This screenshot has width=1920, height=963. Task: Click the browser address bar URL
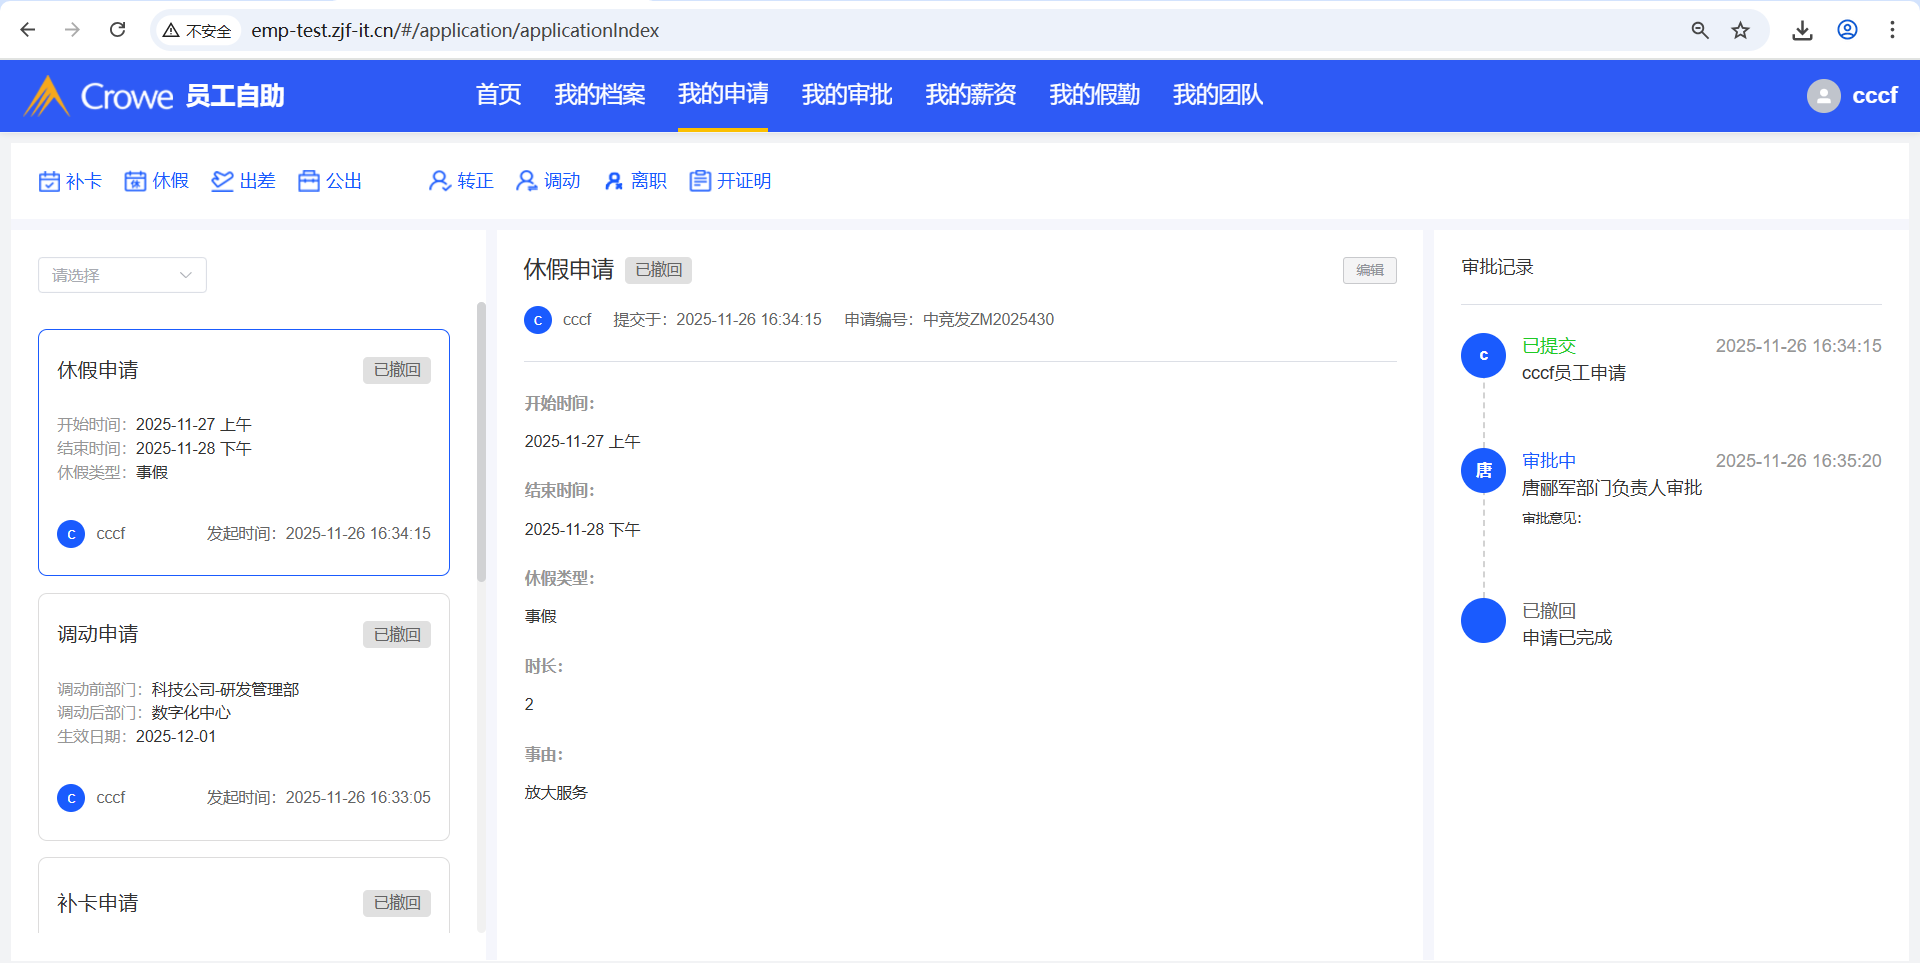pos(455,30)
